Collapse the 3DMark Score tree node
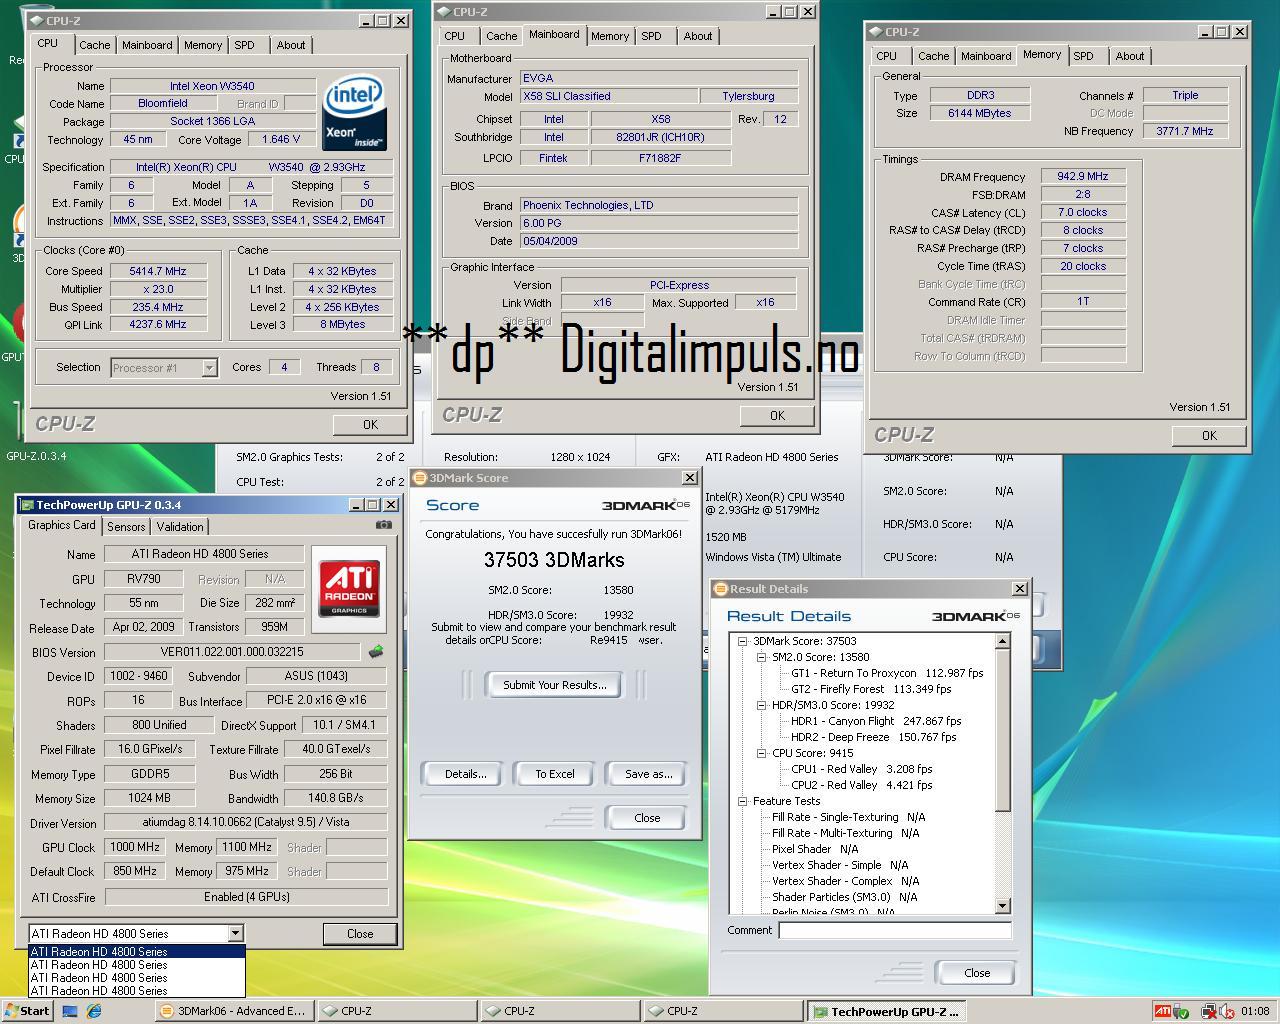This screenshot has height=1024, width=1280. pyautogui.click(x=743, y=641)
